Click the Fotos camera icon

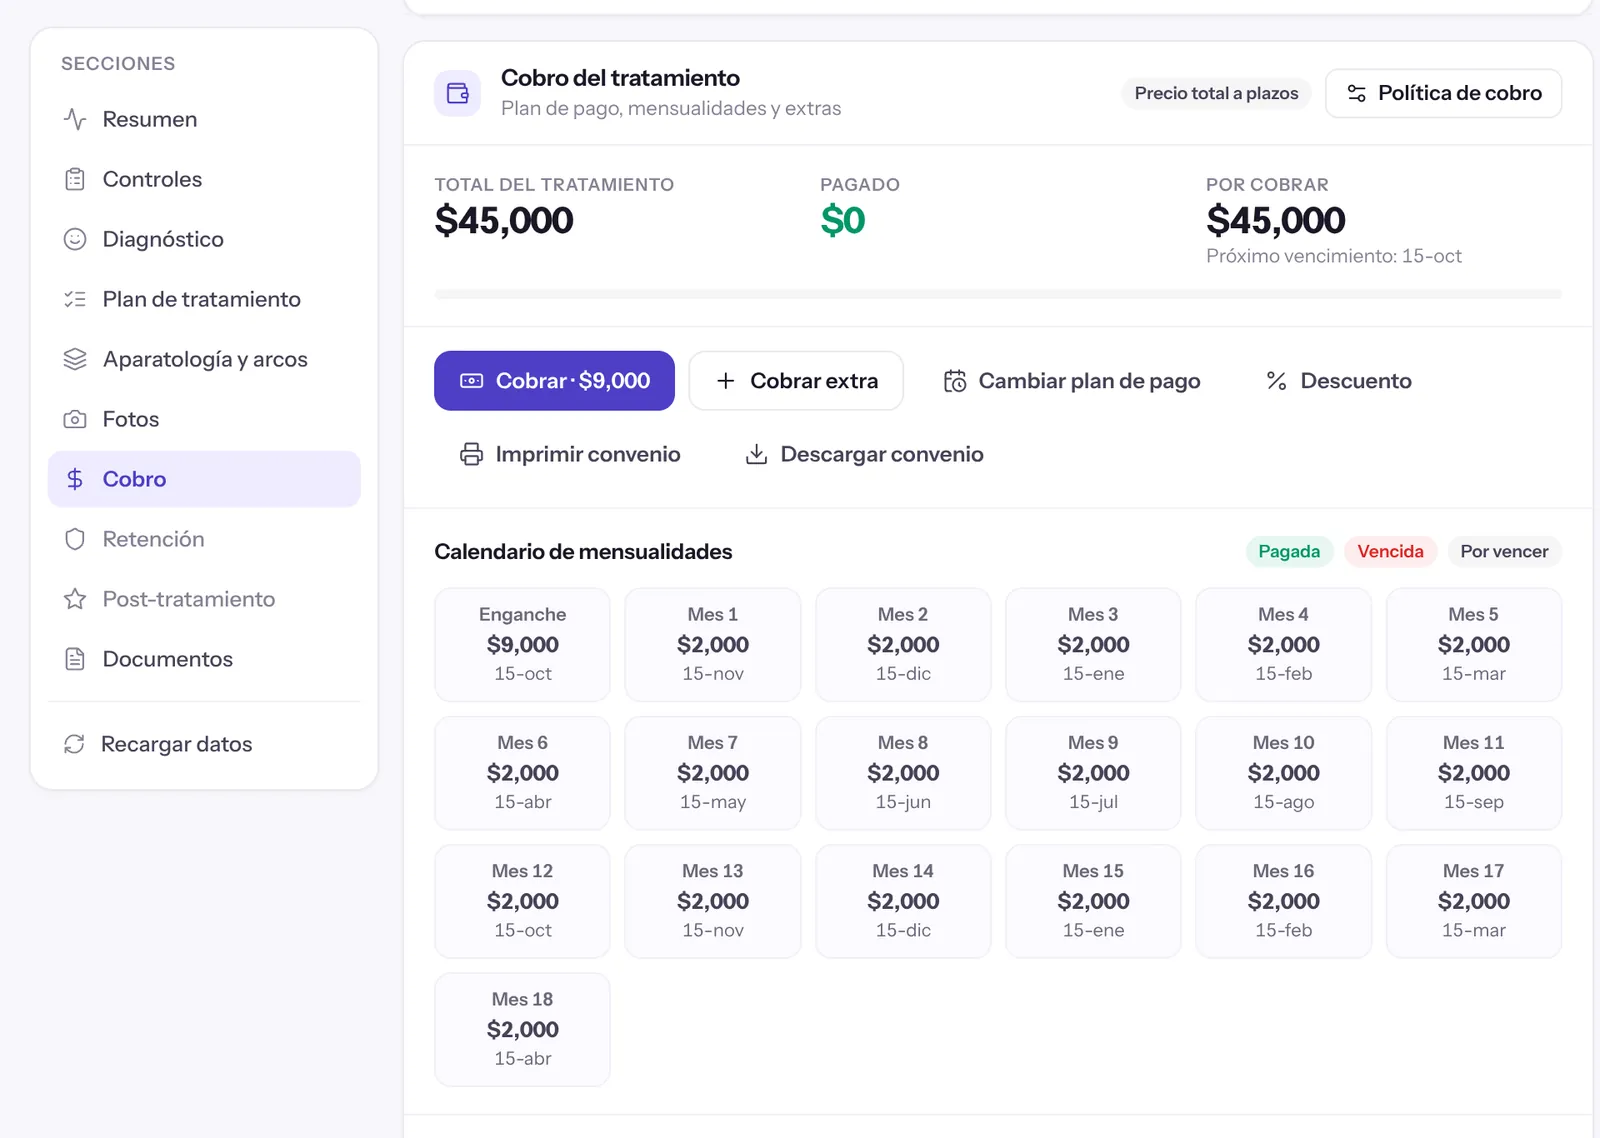(x=75, y=419)
